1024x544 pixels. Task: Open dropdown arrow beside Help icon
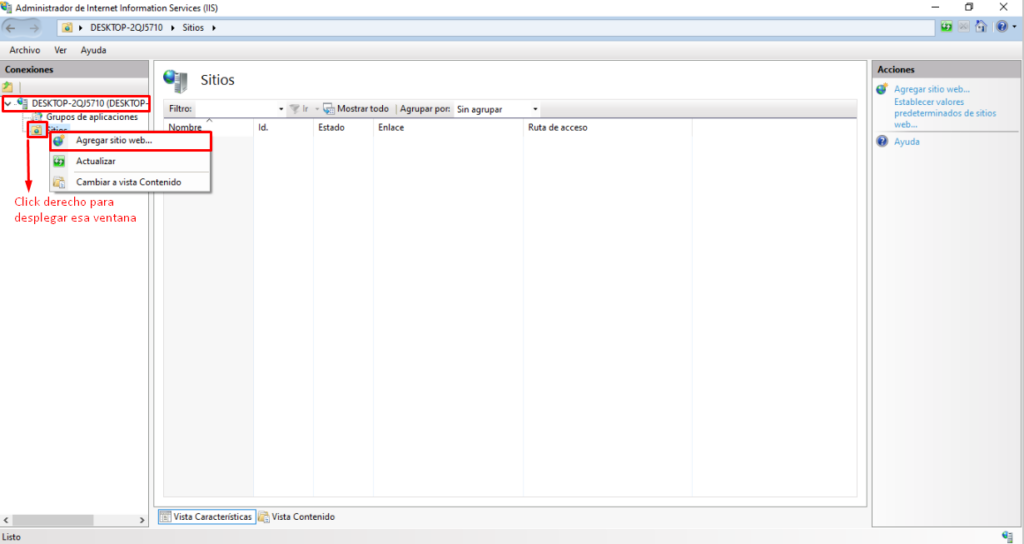[1014, 27]
